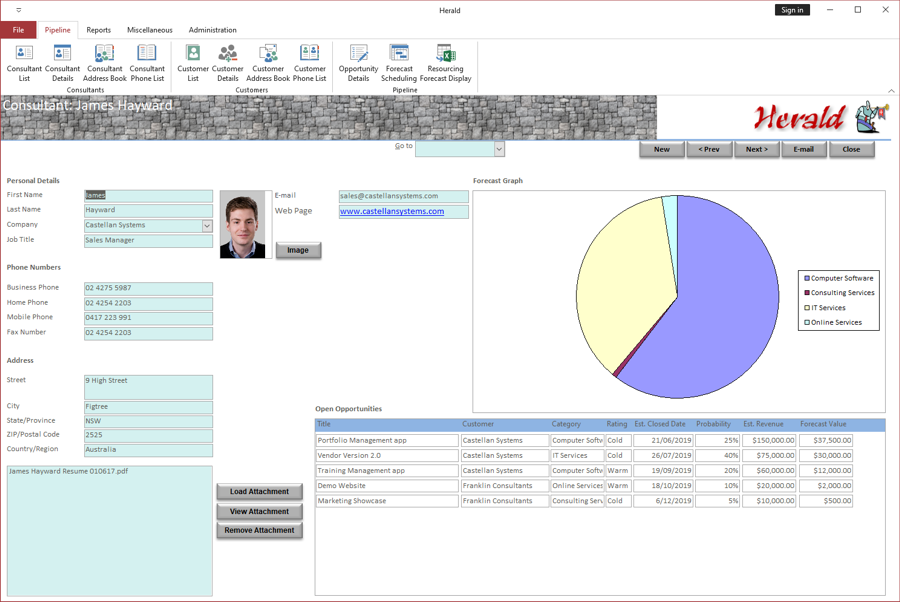
Task: Click the Job Title field
Action: 148,240
